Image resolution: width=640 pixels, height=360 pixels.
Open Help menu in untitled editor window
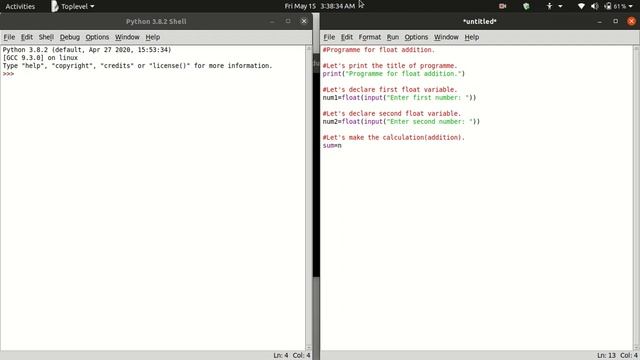coord(472,37)
